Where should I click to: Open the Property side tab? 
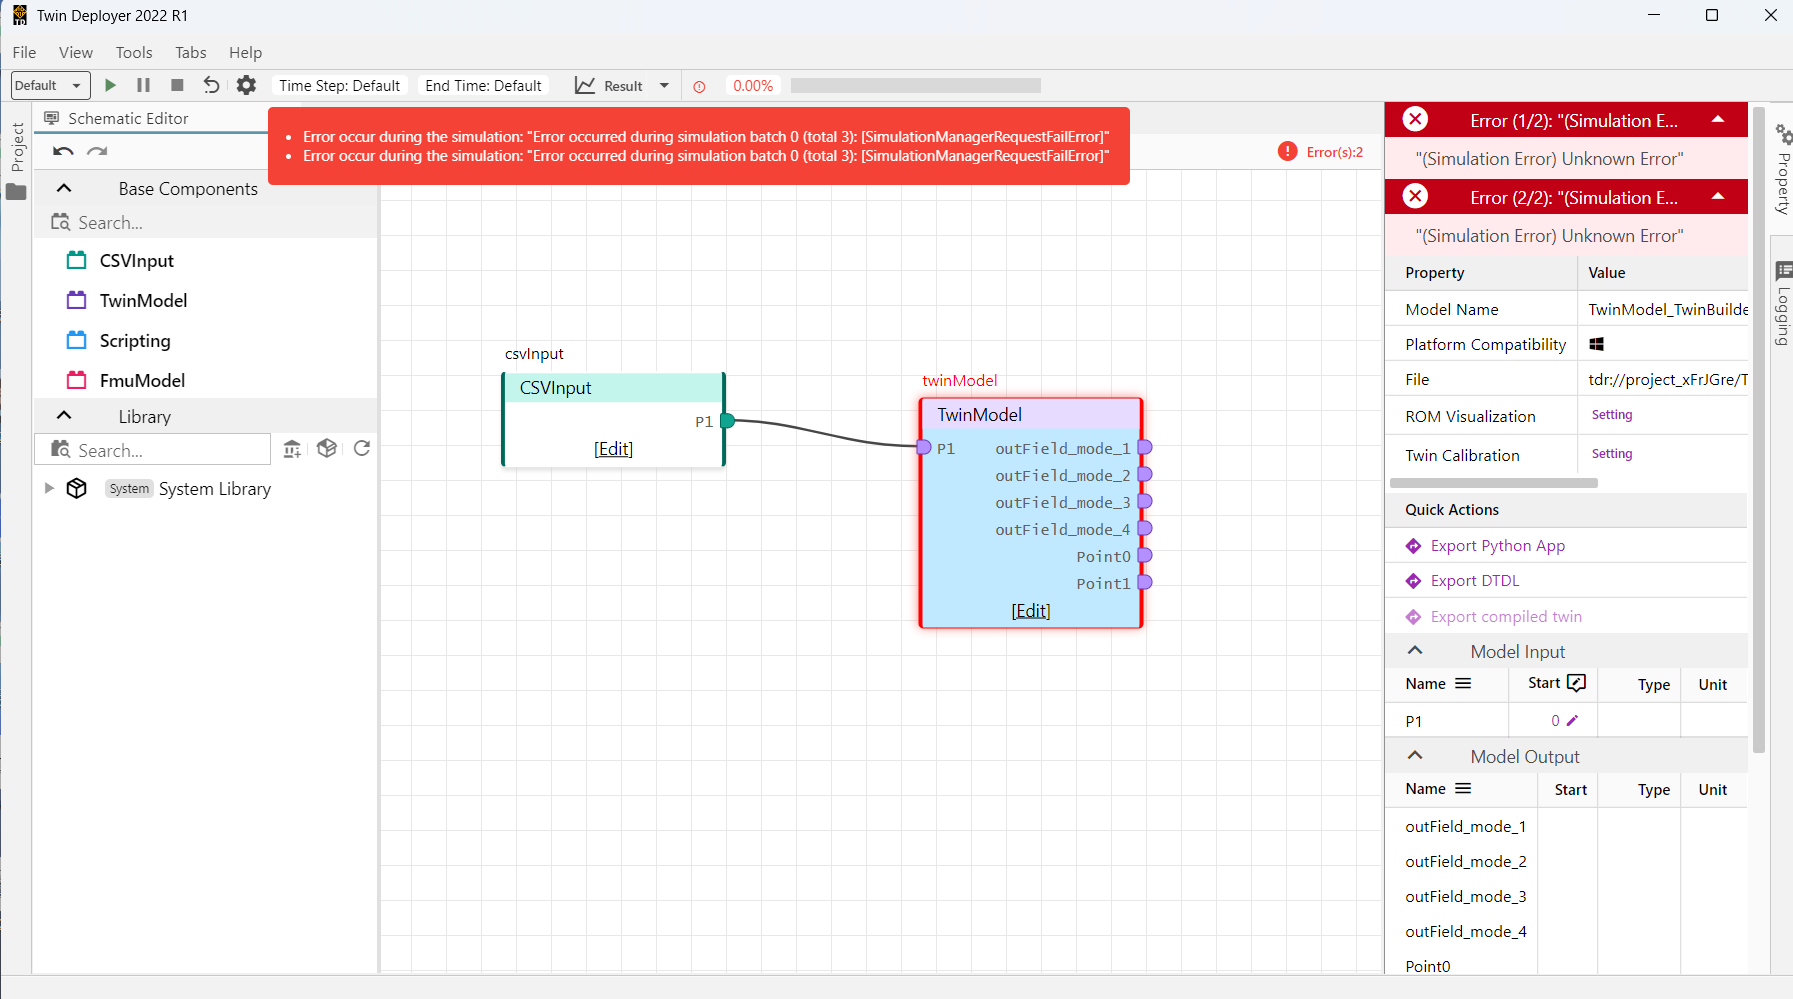pos(1782,168)
